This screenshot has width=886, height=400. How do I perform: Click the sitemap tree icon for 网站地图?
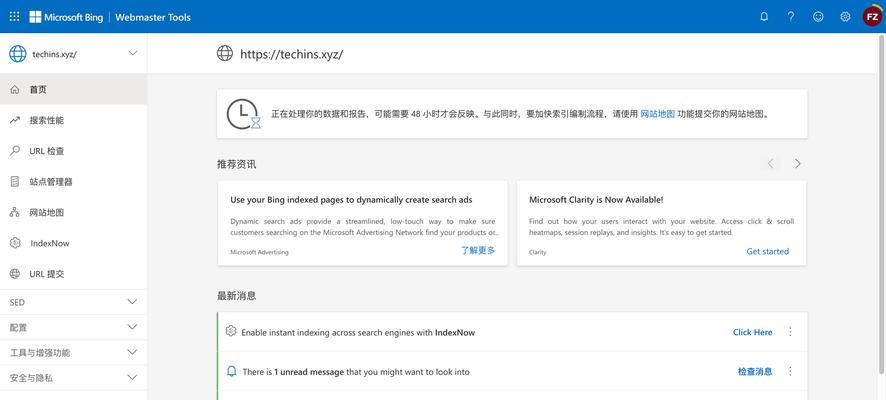point(15,212)
